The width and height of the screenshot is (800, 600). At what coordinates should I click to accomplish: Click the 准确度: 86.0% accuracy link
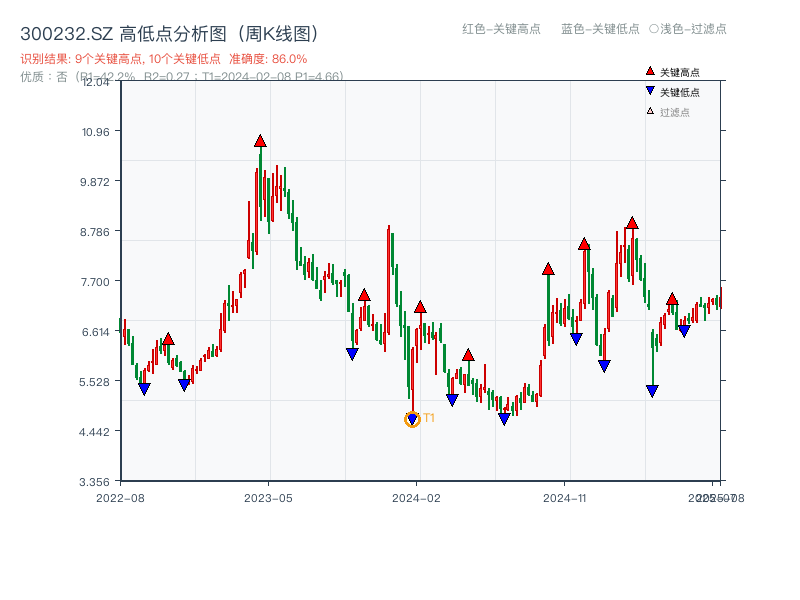[x=268, y=59]
